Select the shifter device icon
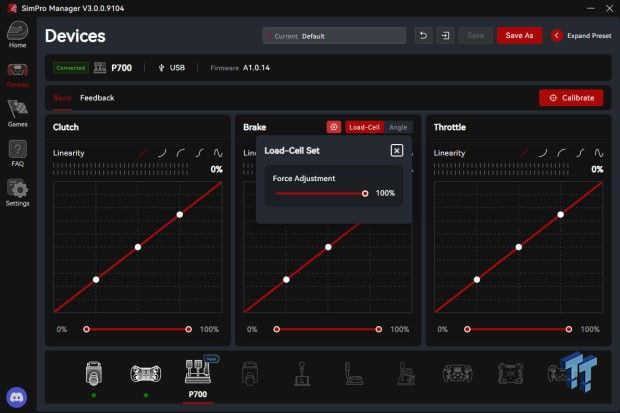 [x=302, y=373]
